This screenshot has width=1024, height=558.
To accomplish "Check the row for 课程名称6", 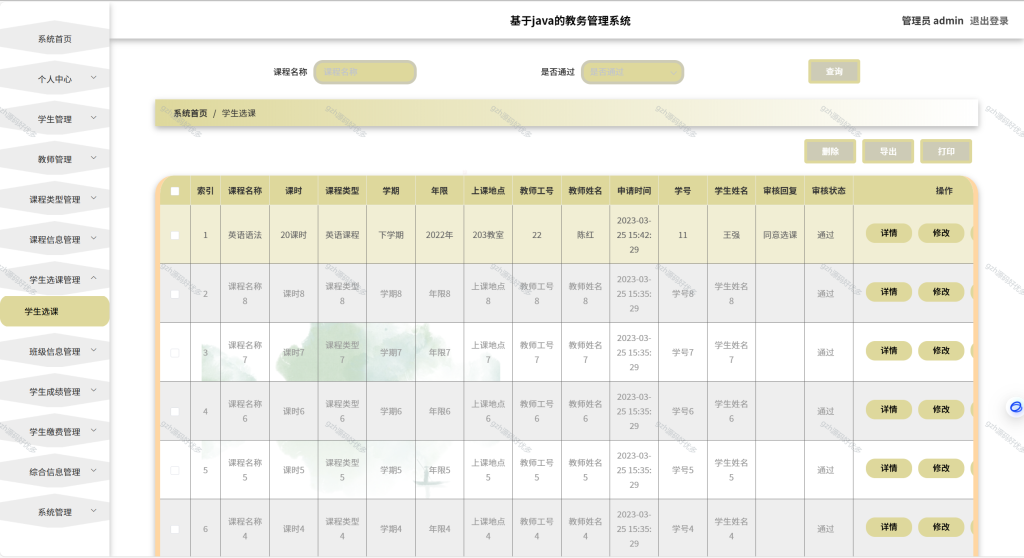I will coord(175,412).
